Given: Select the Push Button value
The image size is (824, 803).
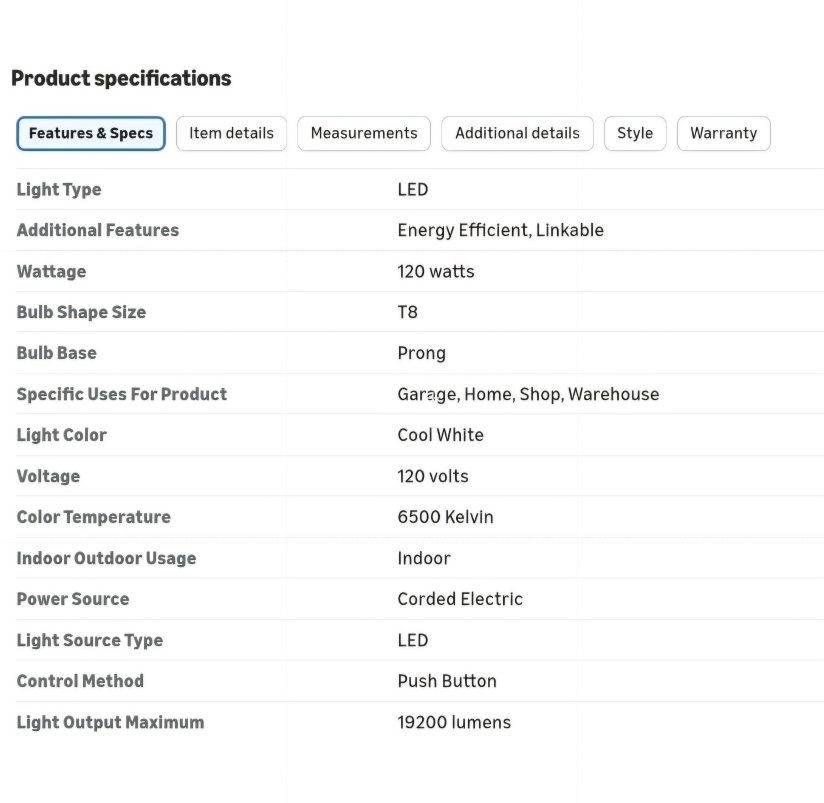Looking at the screenshot, I should tap(447, 681).
